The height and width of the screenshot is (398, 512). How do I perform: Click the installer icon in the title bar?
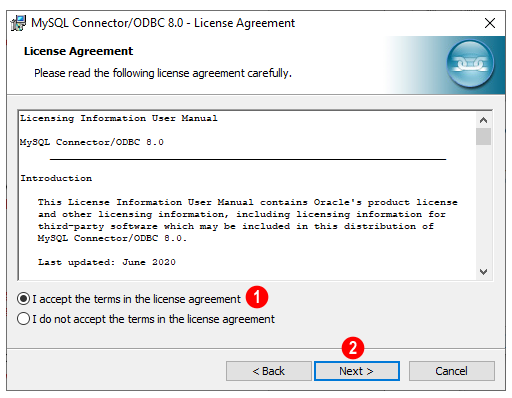pos(18,23)
